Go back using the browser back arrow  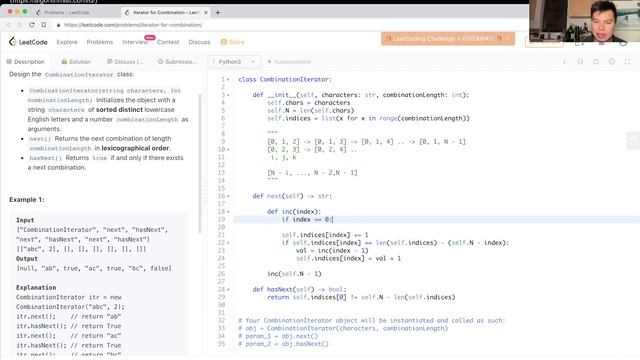9,25
